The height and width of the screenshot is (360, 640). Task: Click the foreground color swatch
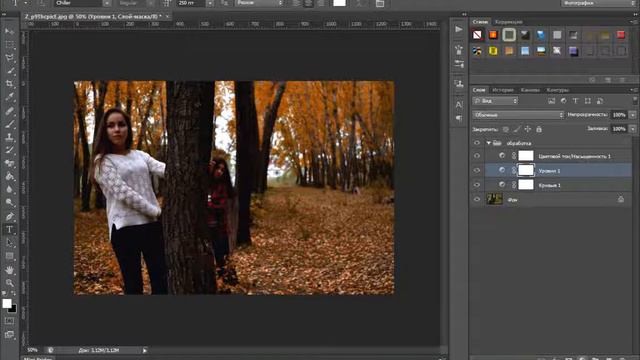[7, 303]
